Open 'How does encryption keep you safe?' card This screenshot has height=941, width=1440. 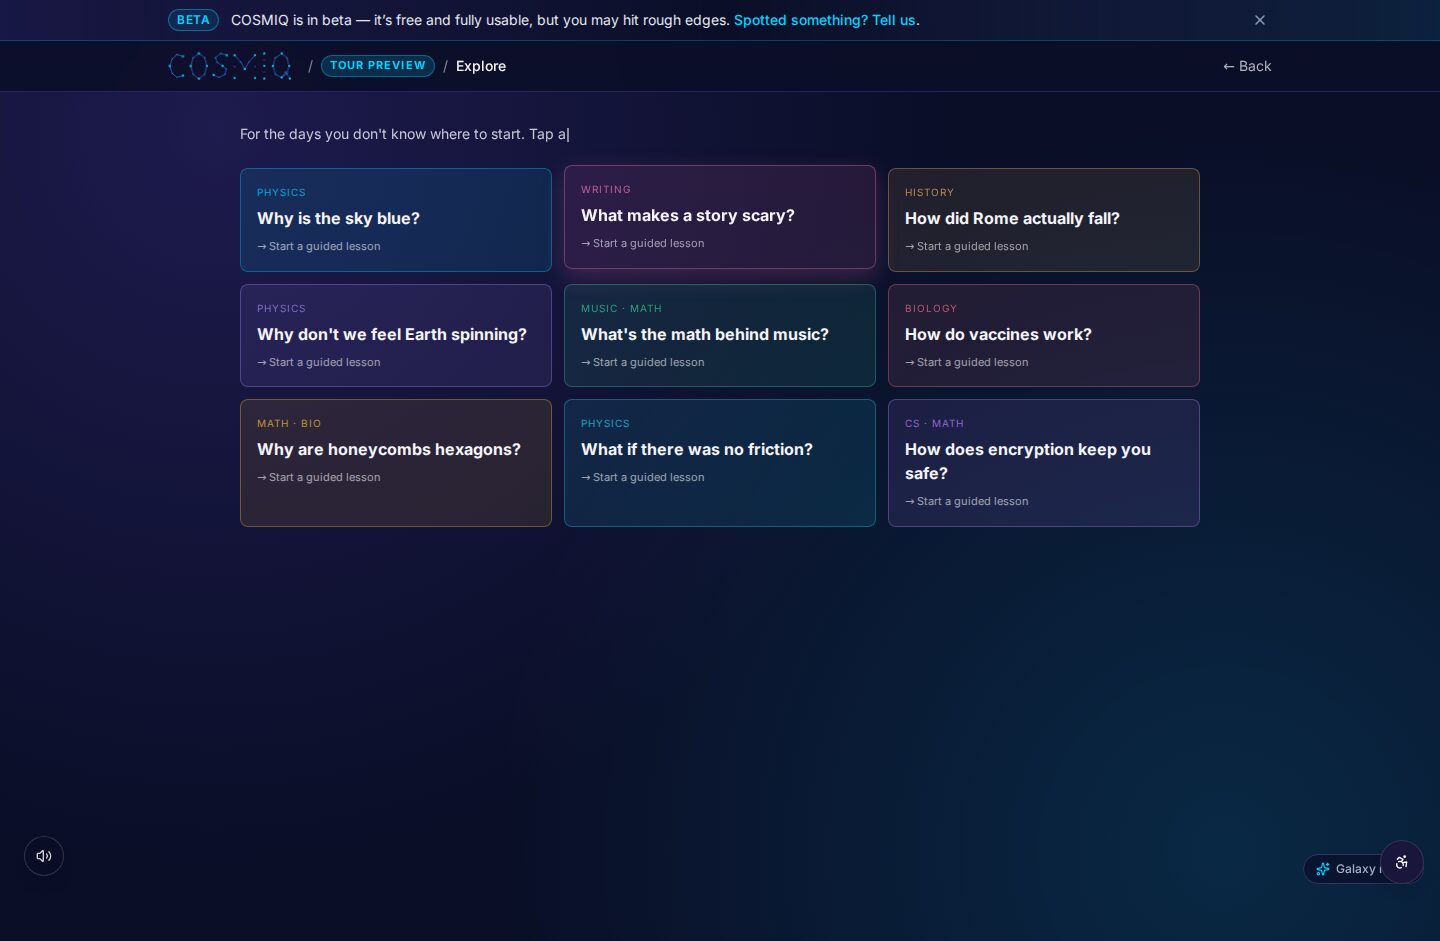coord(1044,463)
